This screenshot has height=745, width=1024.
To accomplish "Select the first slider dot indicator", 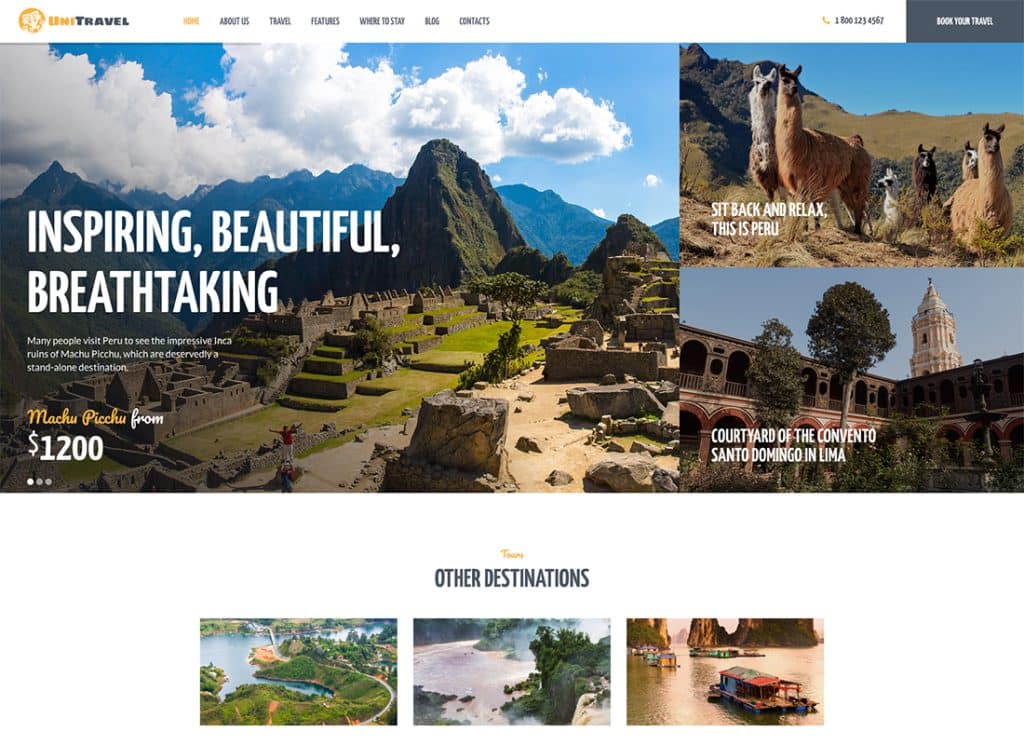I will coord(30,482).
